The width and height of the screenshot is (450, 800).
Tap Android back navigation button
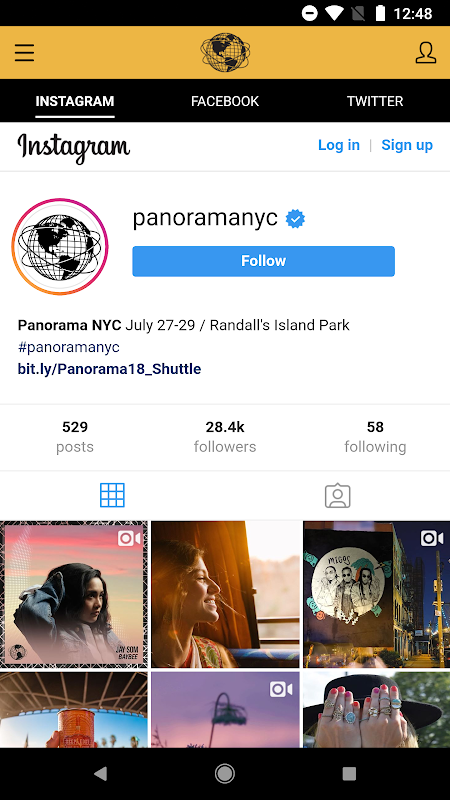[101, 774]
